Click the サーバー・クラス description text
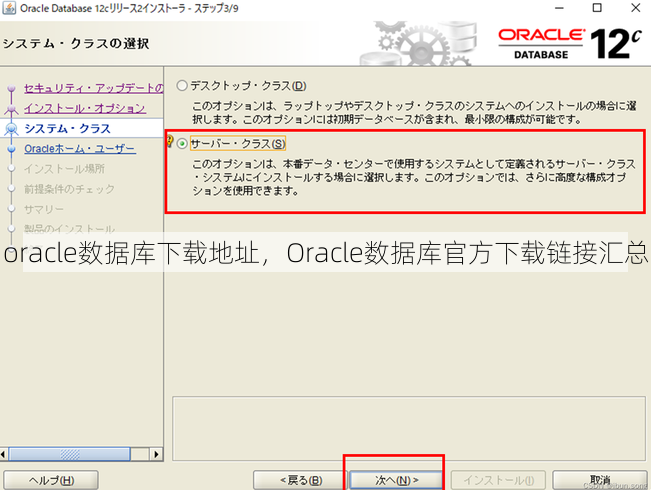 [414, 177]
